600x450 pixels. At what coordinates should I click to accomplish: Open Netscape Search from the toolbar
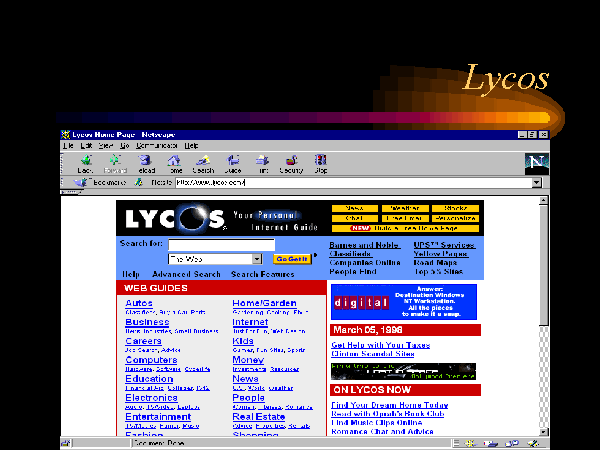(x=203, y=162)
